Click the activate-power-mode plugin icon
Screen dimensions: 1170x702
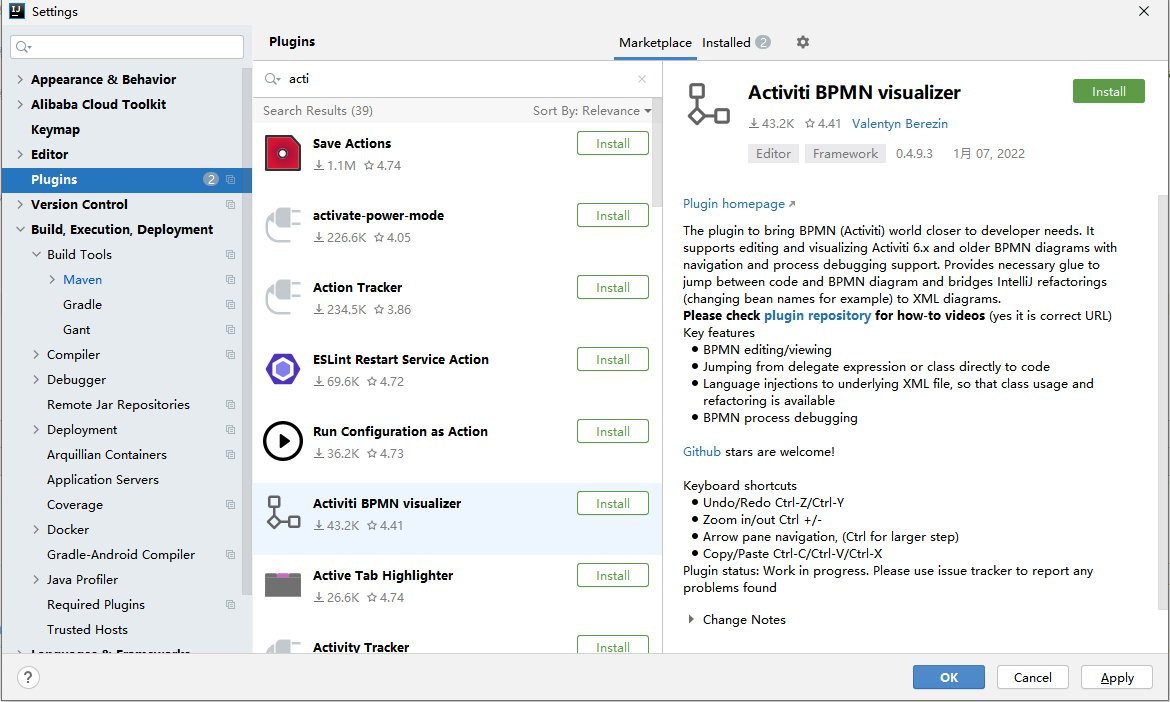tap(283, 225)
